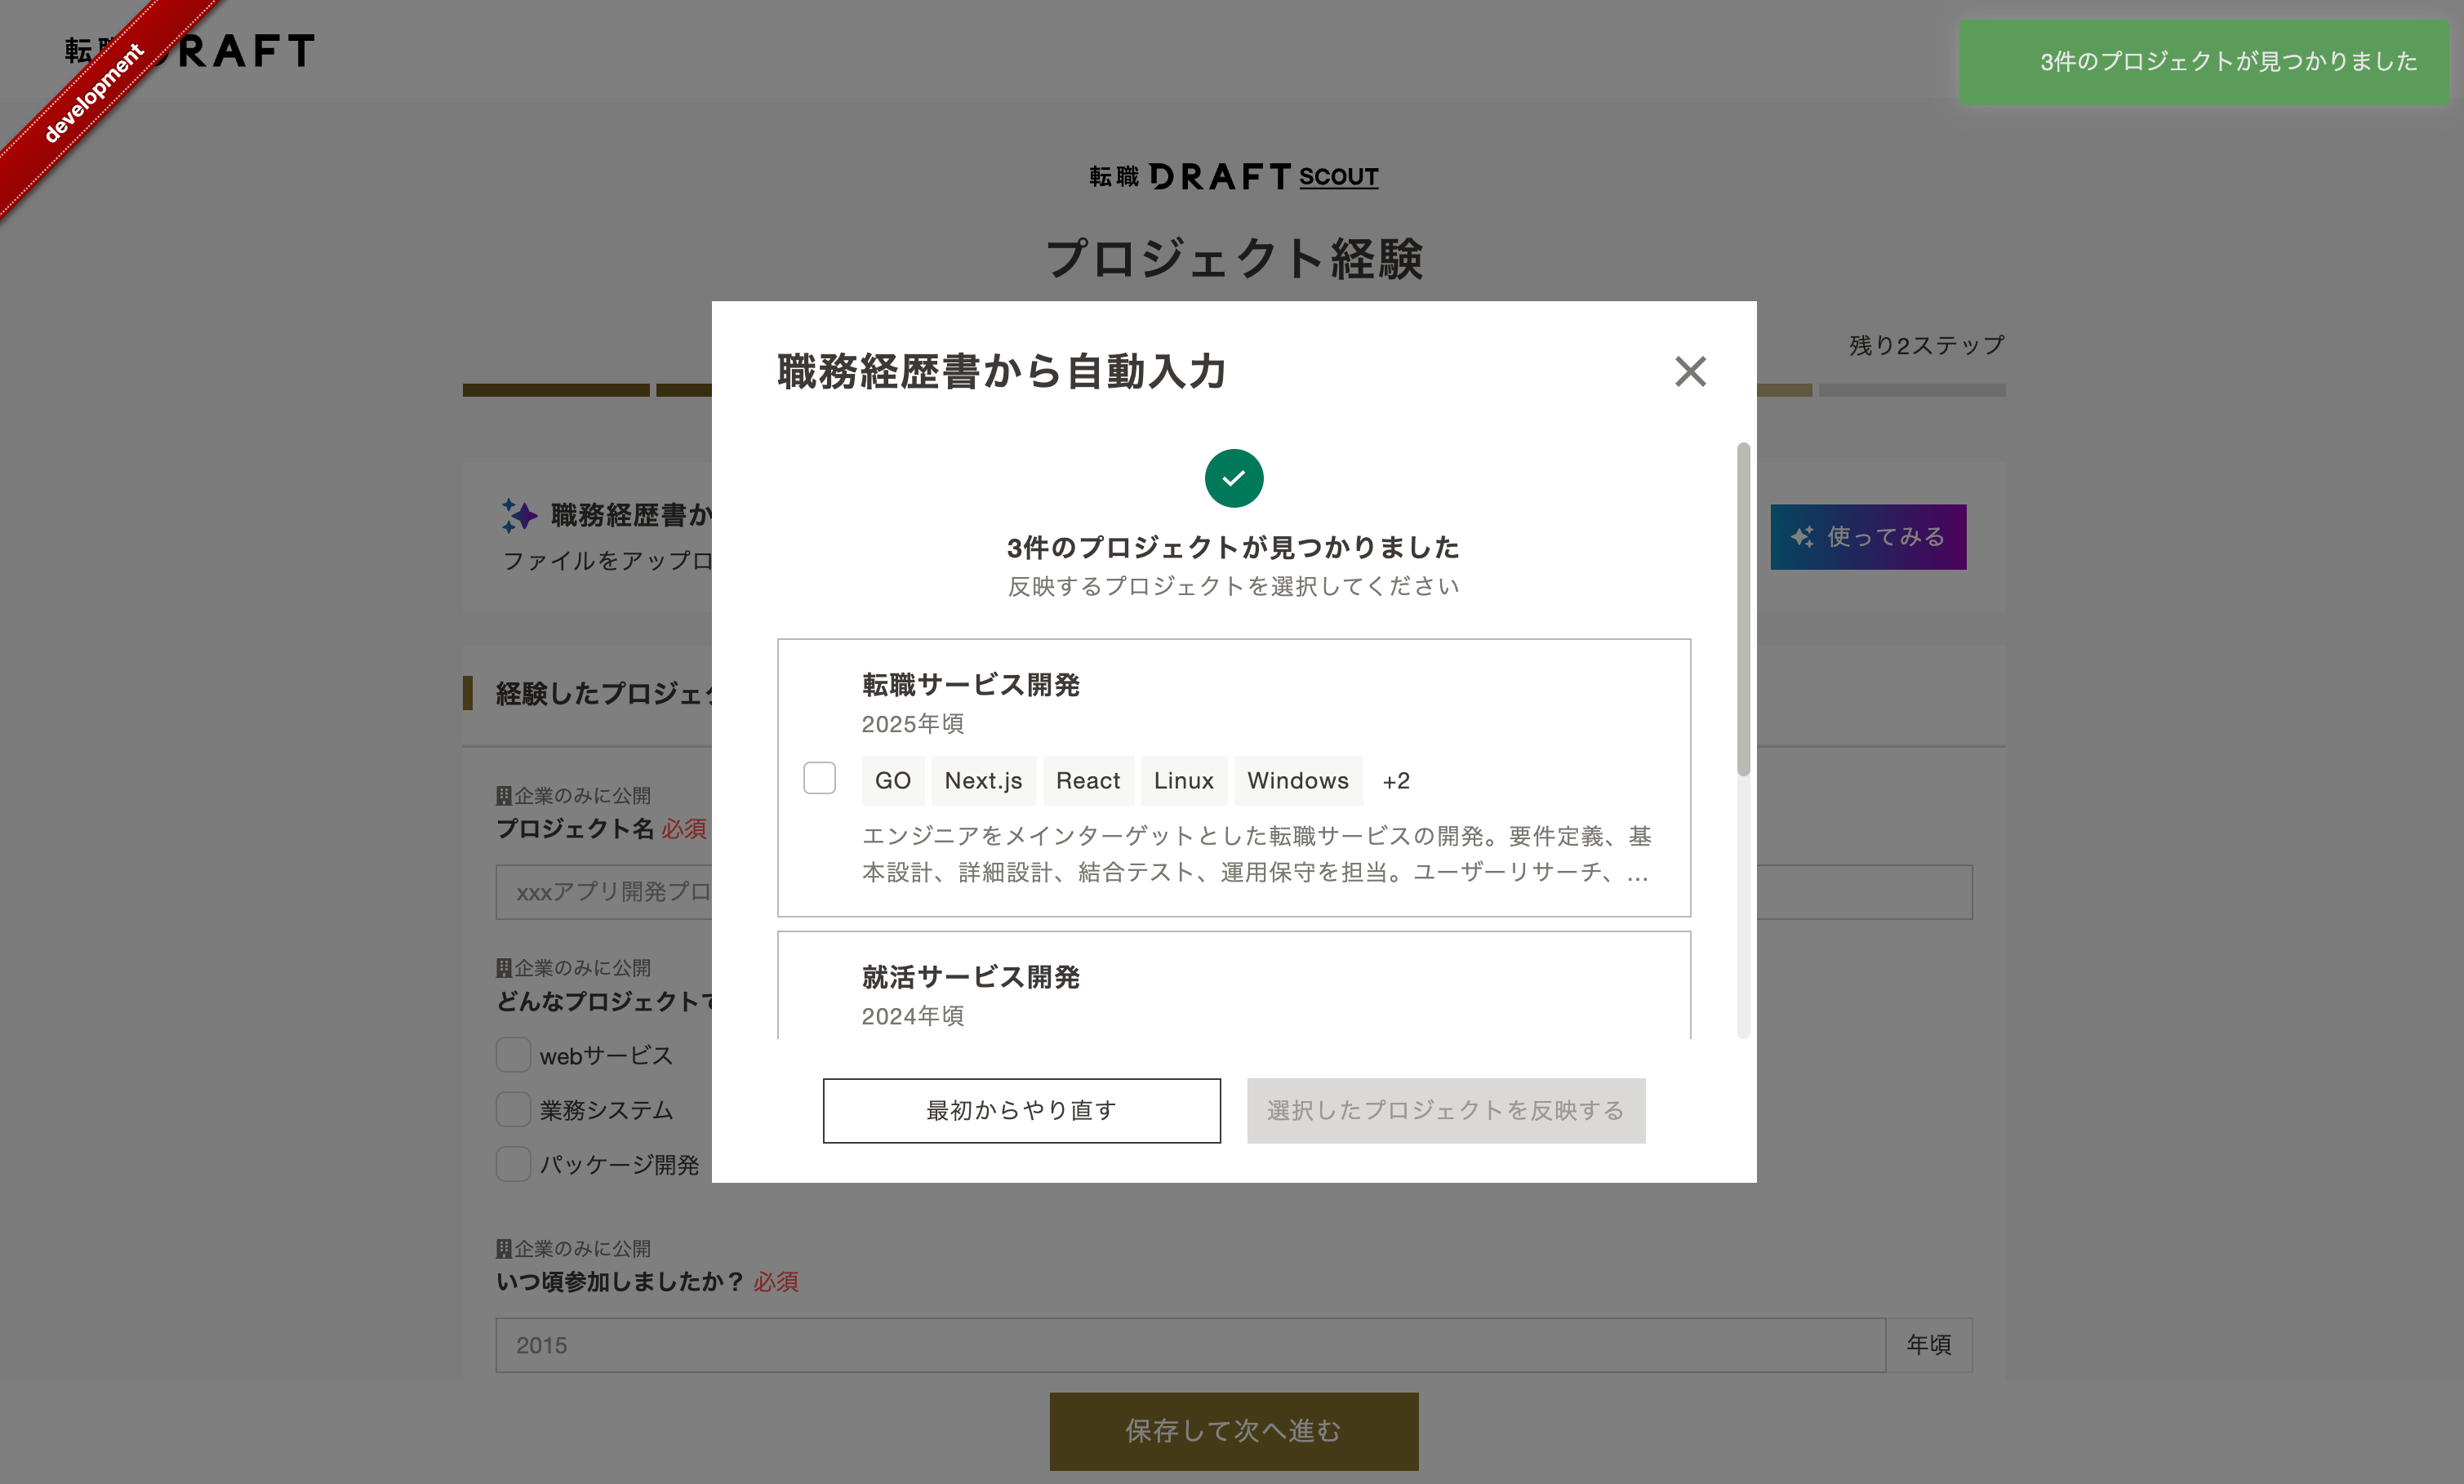Click the green checkmark success icon
The width and height of the screenshot is (2464, 1484).
1233,478
